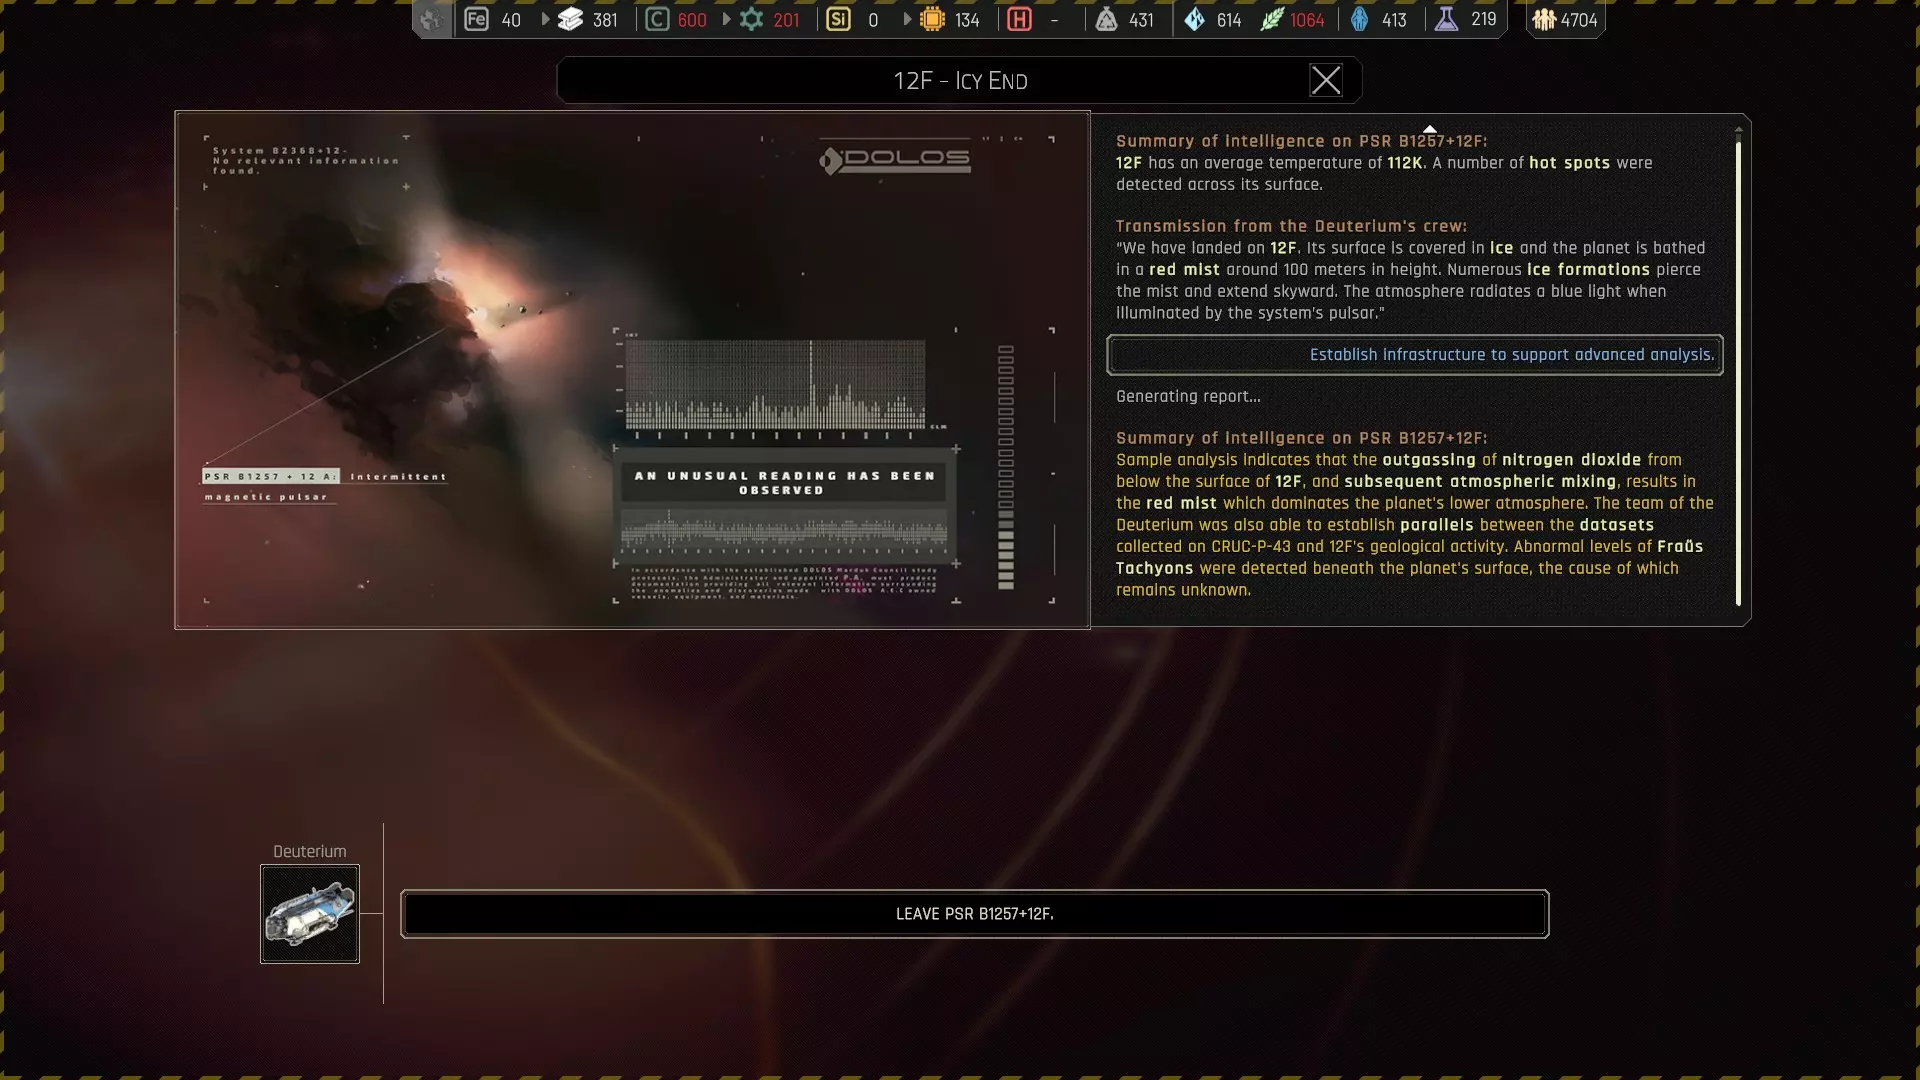Expand the iron to steel conversion arrow
1920x1080 pixels.
point(545,19)
